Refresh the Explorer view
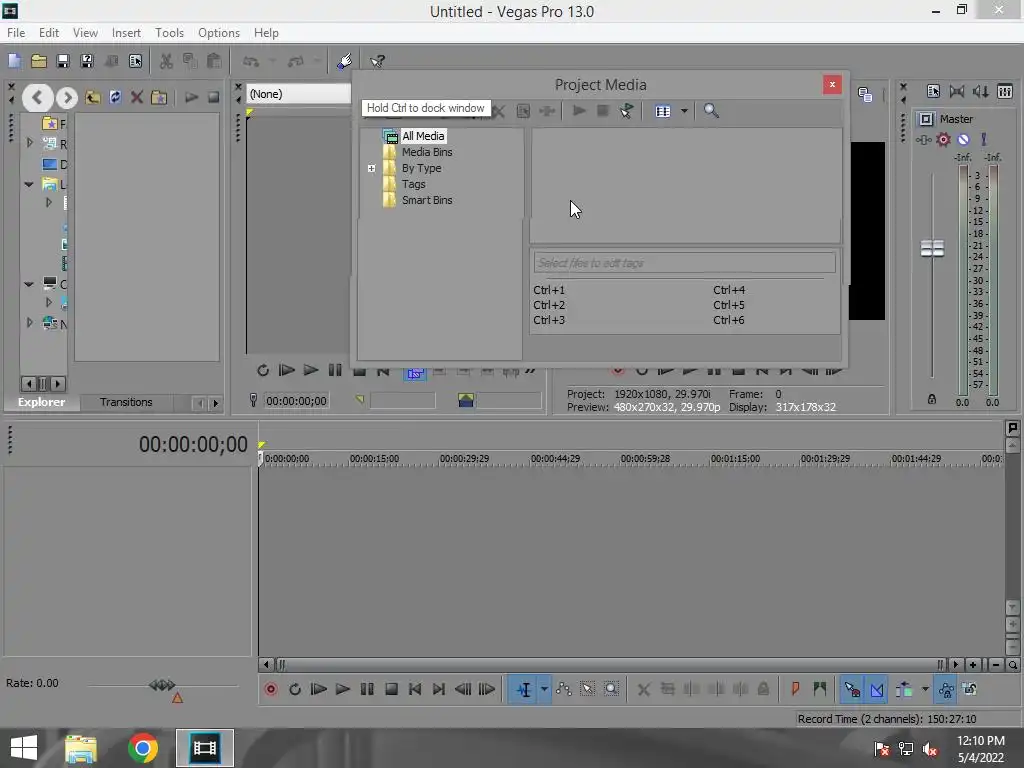Viewport: 1024px width, 768px height. point(115,98)
